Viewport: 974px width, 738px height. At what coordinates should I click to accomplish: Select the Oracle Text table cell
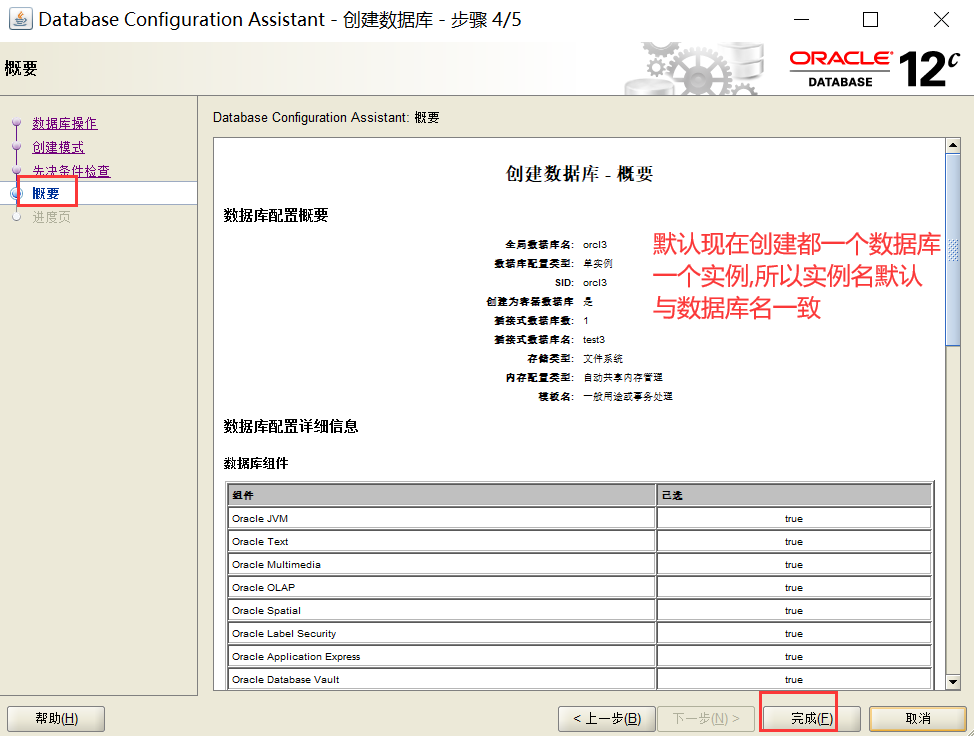[442, 542]
